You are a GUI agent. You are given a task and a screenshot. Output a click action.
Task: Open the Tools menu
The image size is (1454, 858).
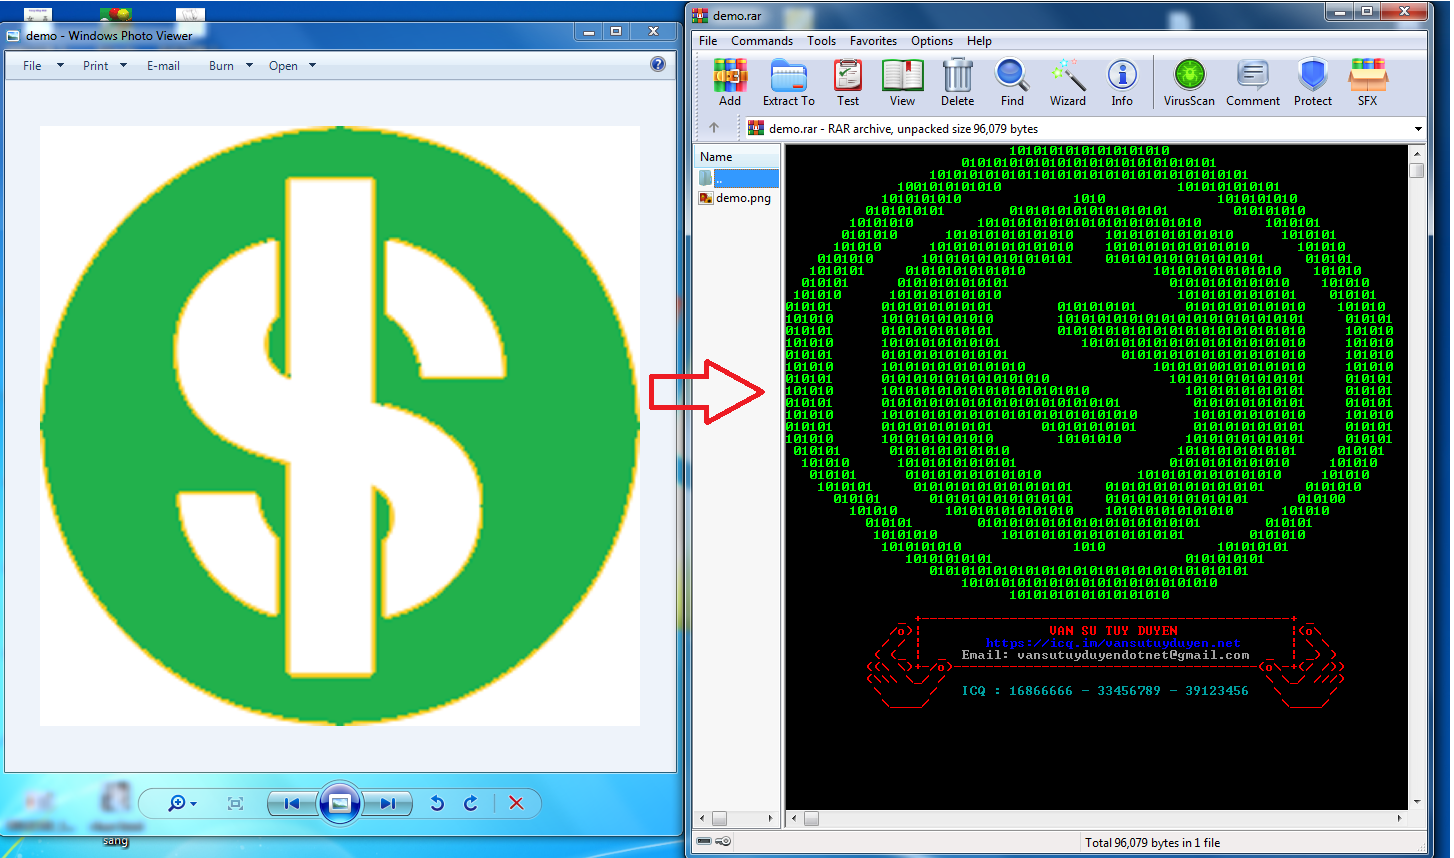point(822,41)
